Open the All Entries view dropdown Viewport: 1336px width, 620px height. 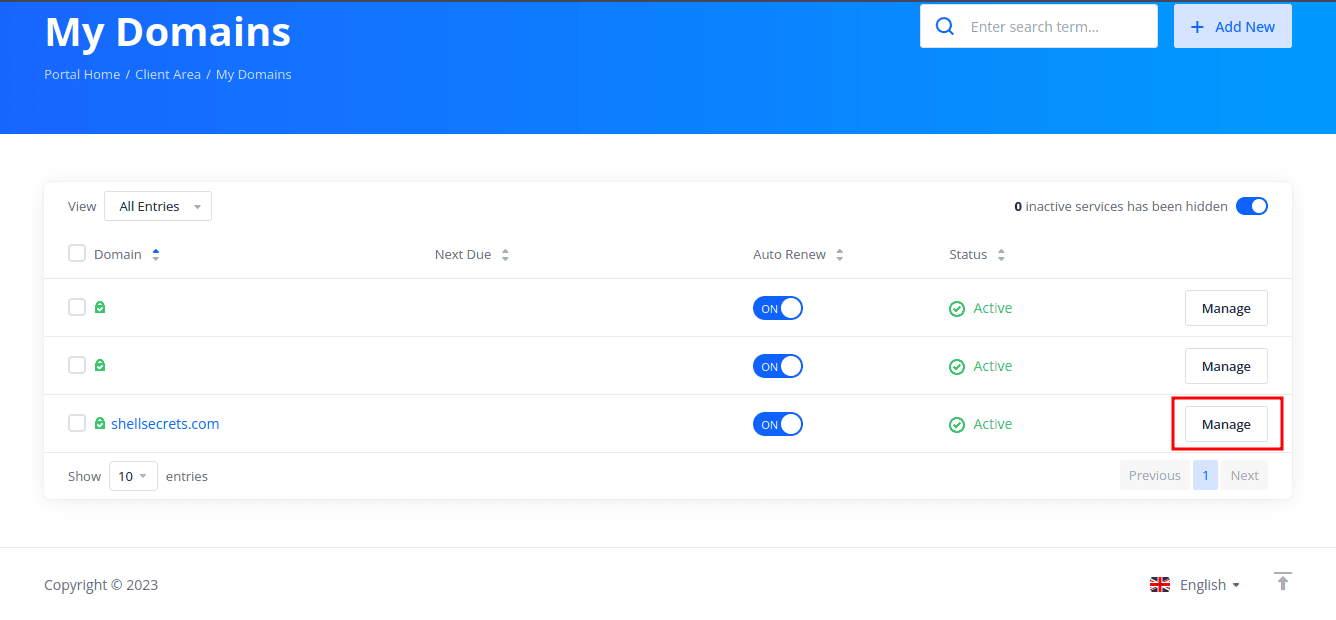[157, 205]
